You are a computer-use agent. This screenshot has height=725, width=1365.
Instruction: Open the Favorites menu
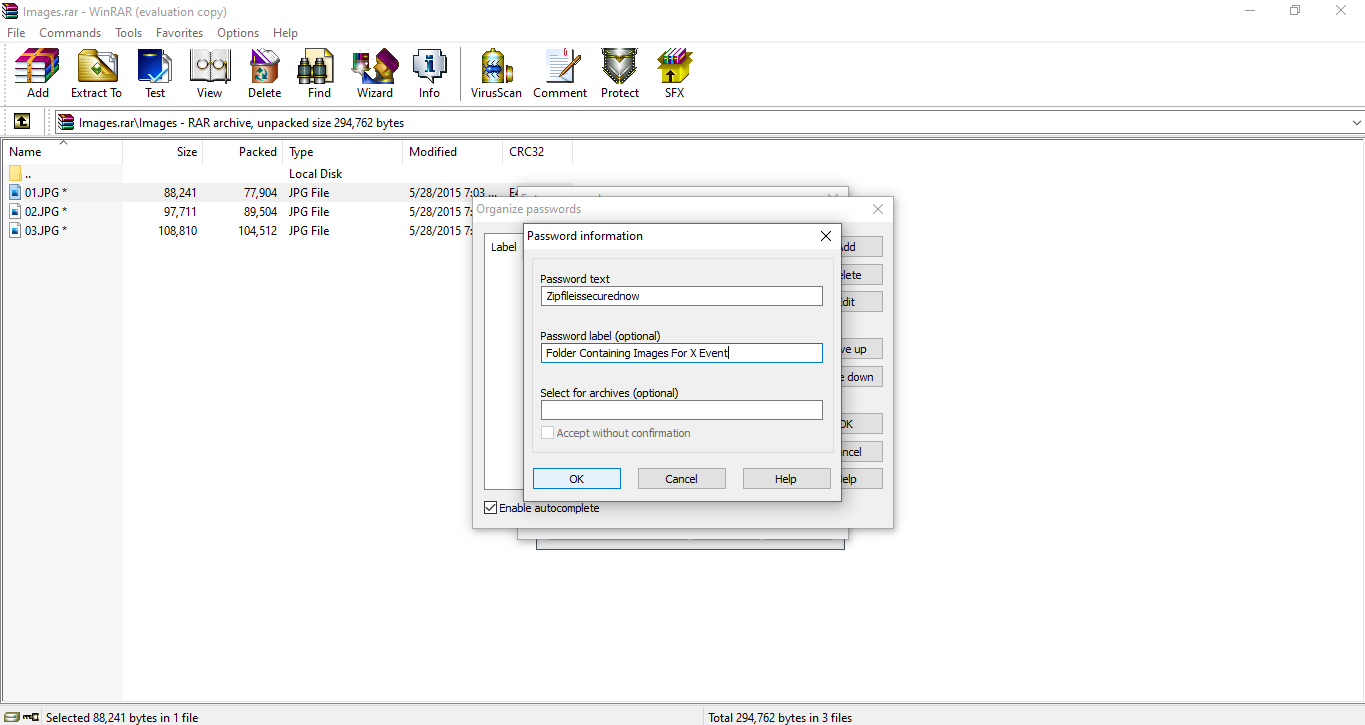coord(180,33)
